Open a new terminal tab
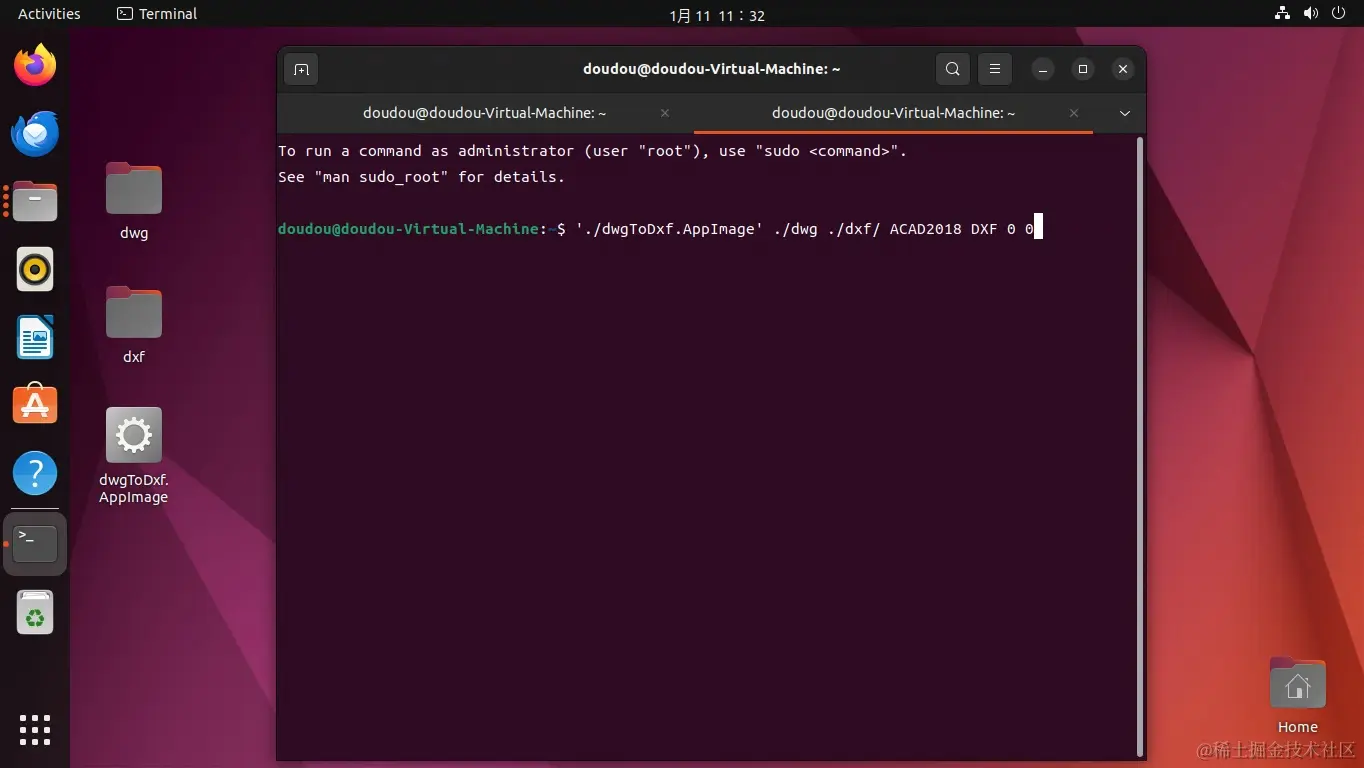 pyautogui.click(x=301, y=68)
